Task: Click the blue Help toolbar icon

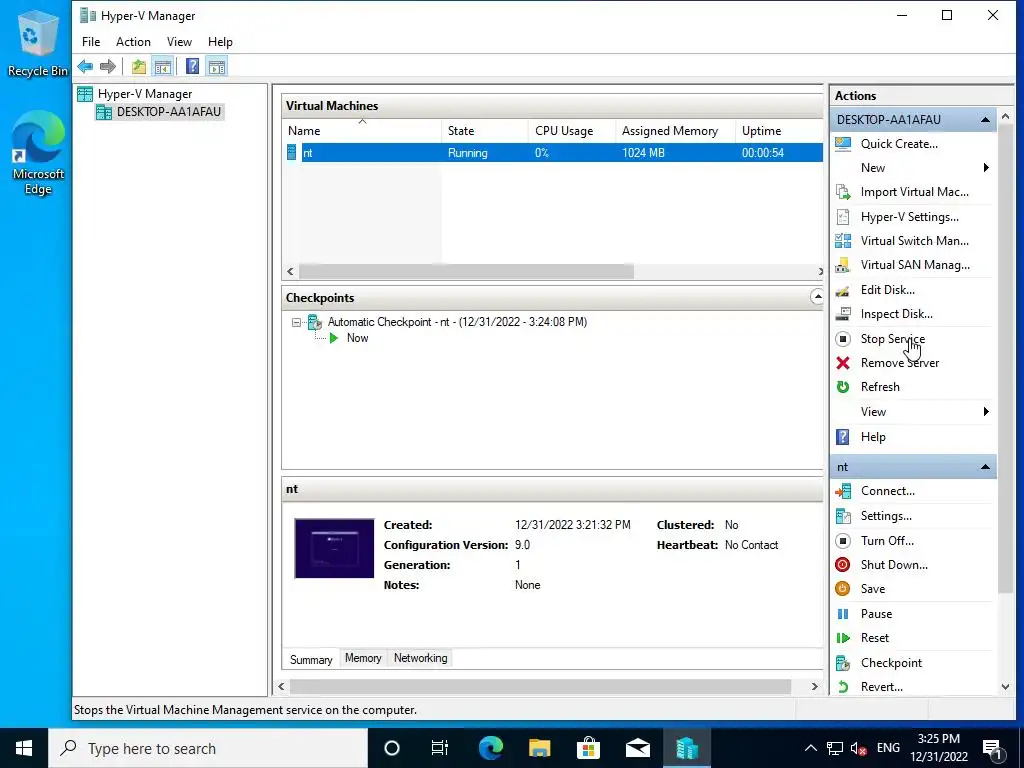Action: 193,66
